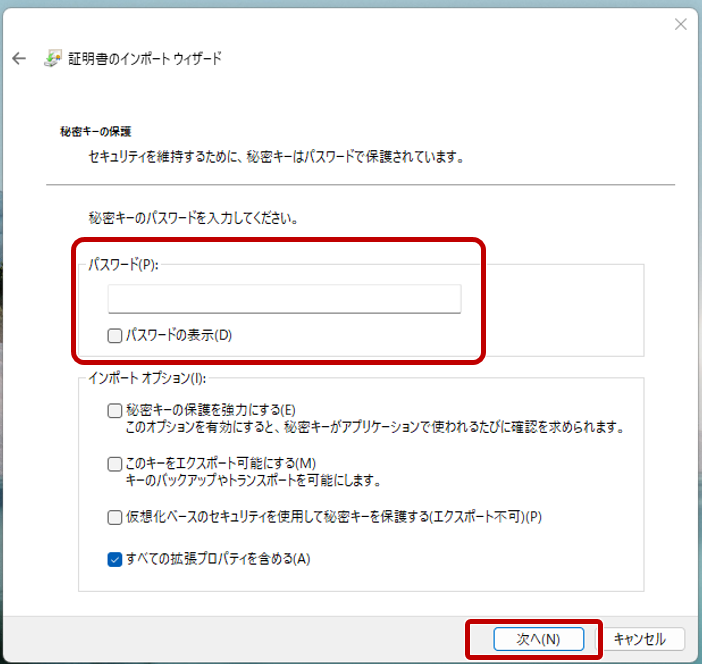Go back with the arrow icon
This screenshot has height=664, width=702.
pos(19,58)
